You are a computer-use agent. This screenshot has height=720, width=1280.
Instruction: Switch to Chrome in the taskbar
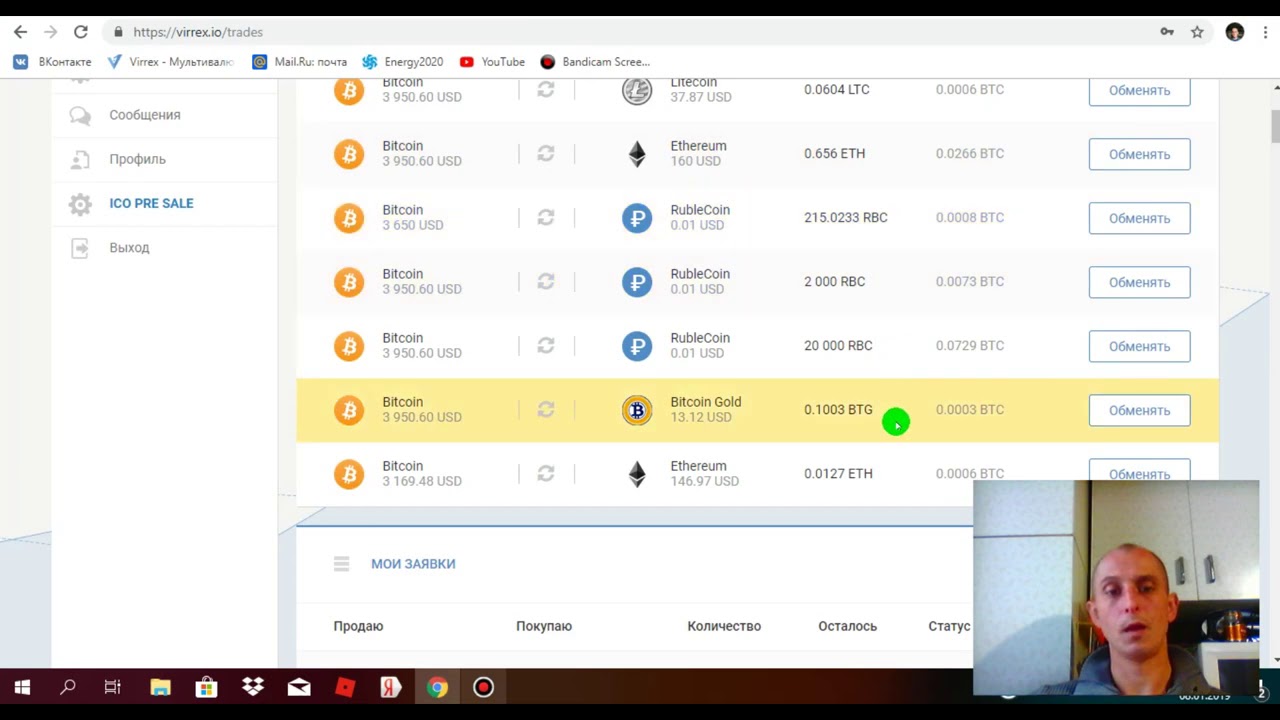pyautogui.click(x=437, y=687)
